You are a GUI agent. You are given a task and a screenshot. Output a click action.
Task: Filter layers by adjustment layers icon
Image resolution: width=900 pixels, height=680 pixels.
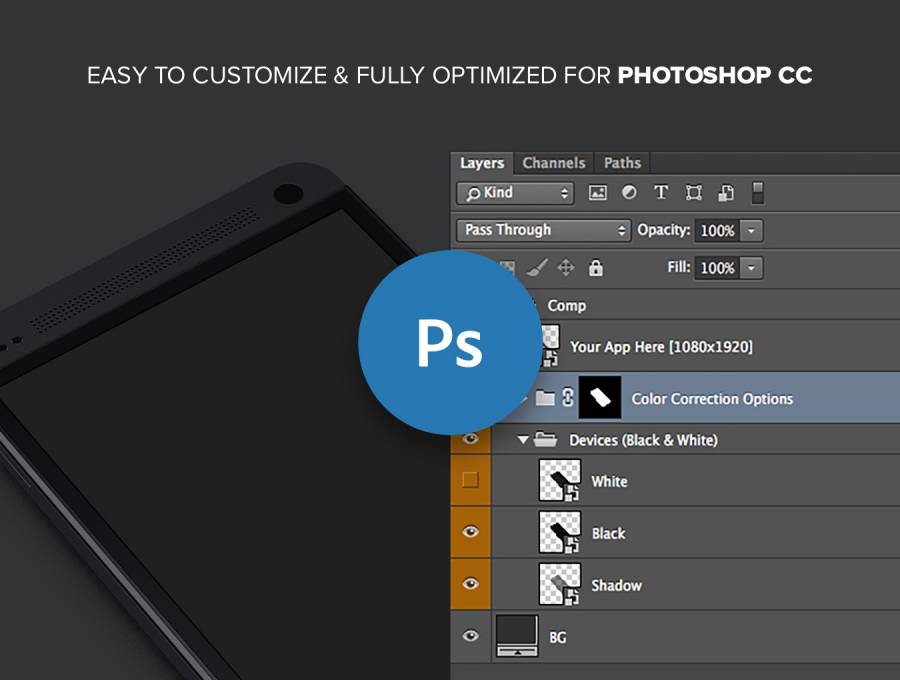tap(629, 193)
